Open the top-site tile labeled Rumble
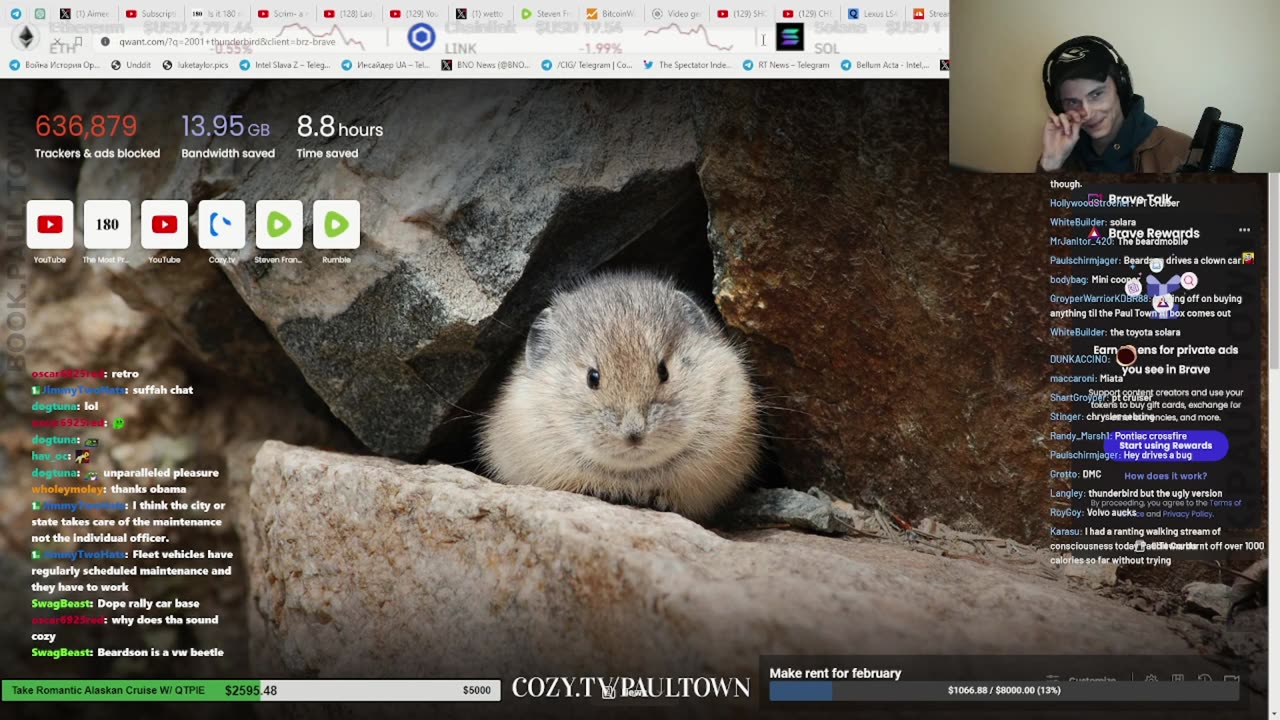Viewport: 1280px width, 720px height. (336, 224)
